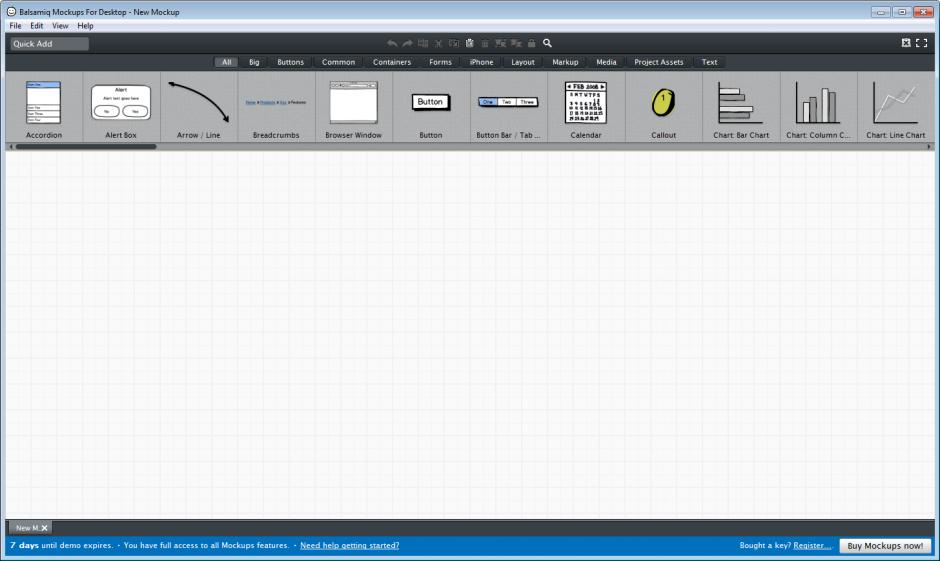Click the Buy Mockups now button
This screenshot has width=940, height=561.
885,545
